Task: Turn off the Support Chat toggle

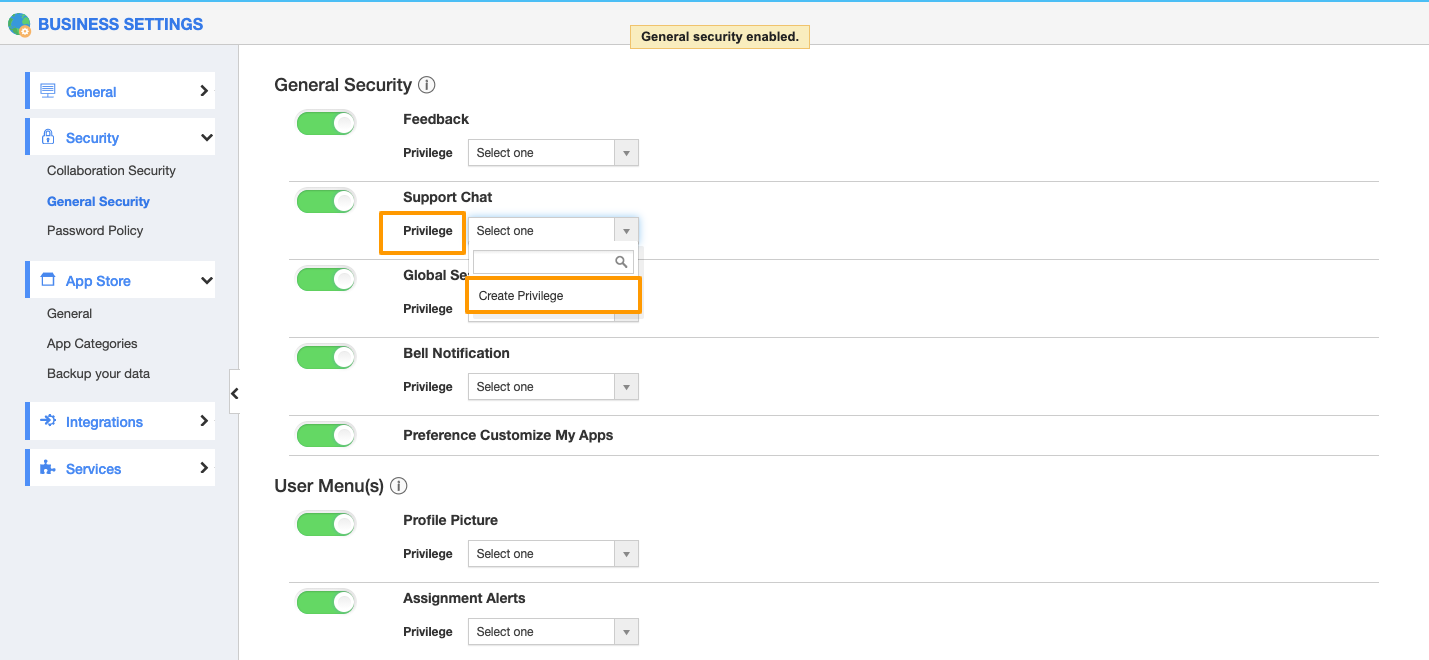Action: pos(326,201)
